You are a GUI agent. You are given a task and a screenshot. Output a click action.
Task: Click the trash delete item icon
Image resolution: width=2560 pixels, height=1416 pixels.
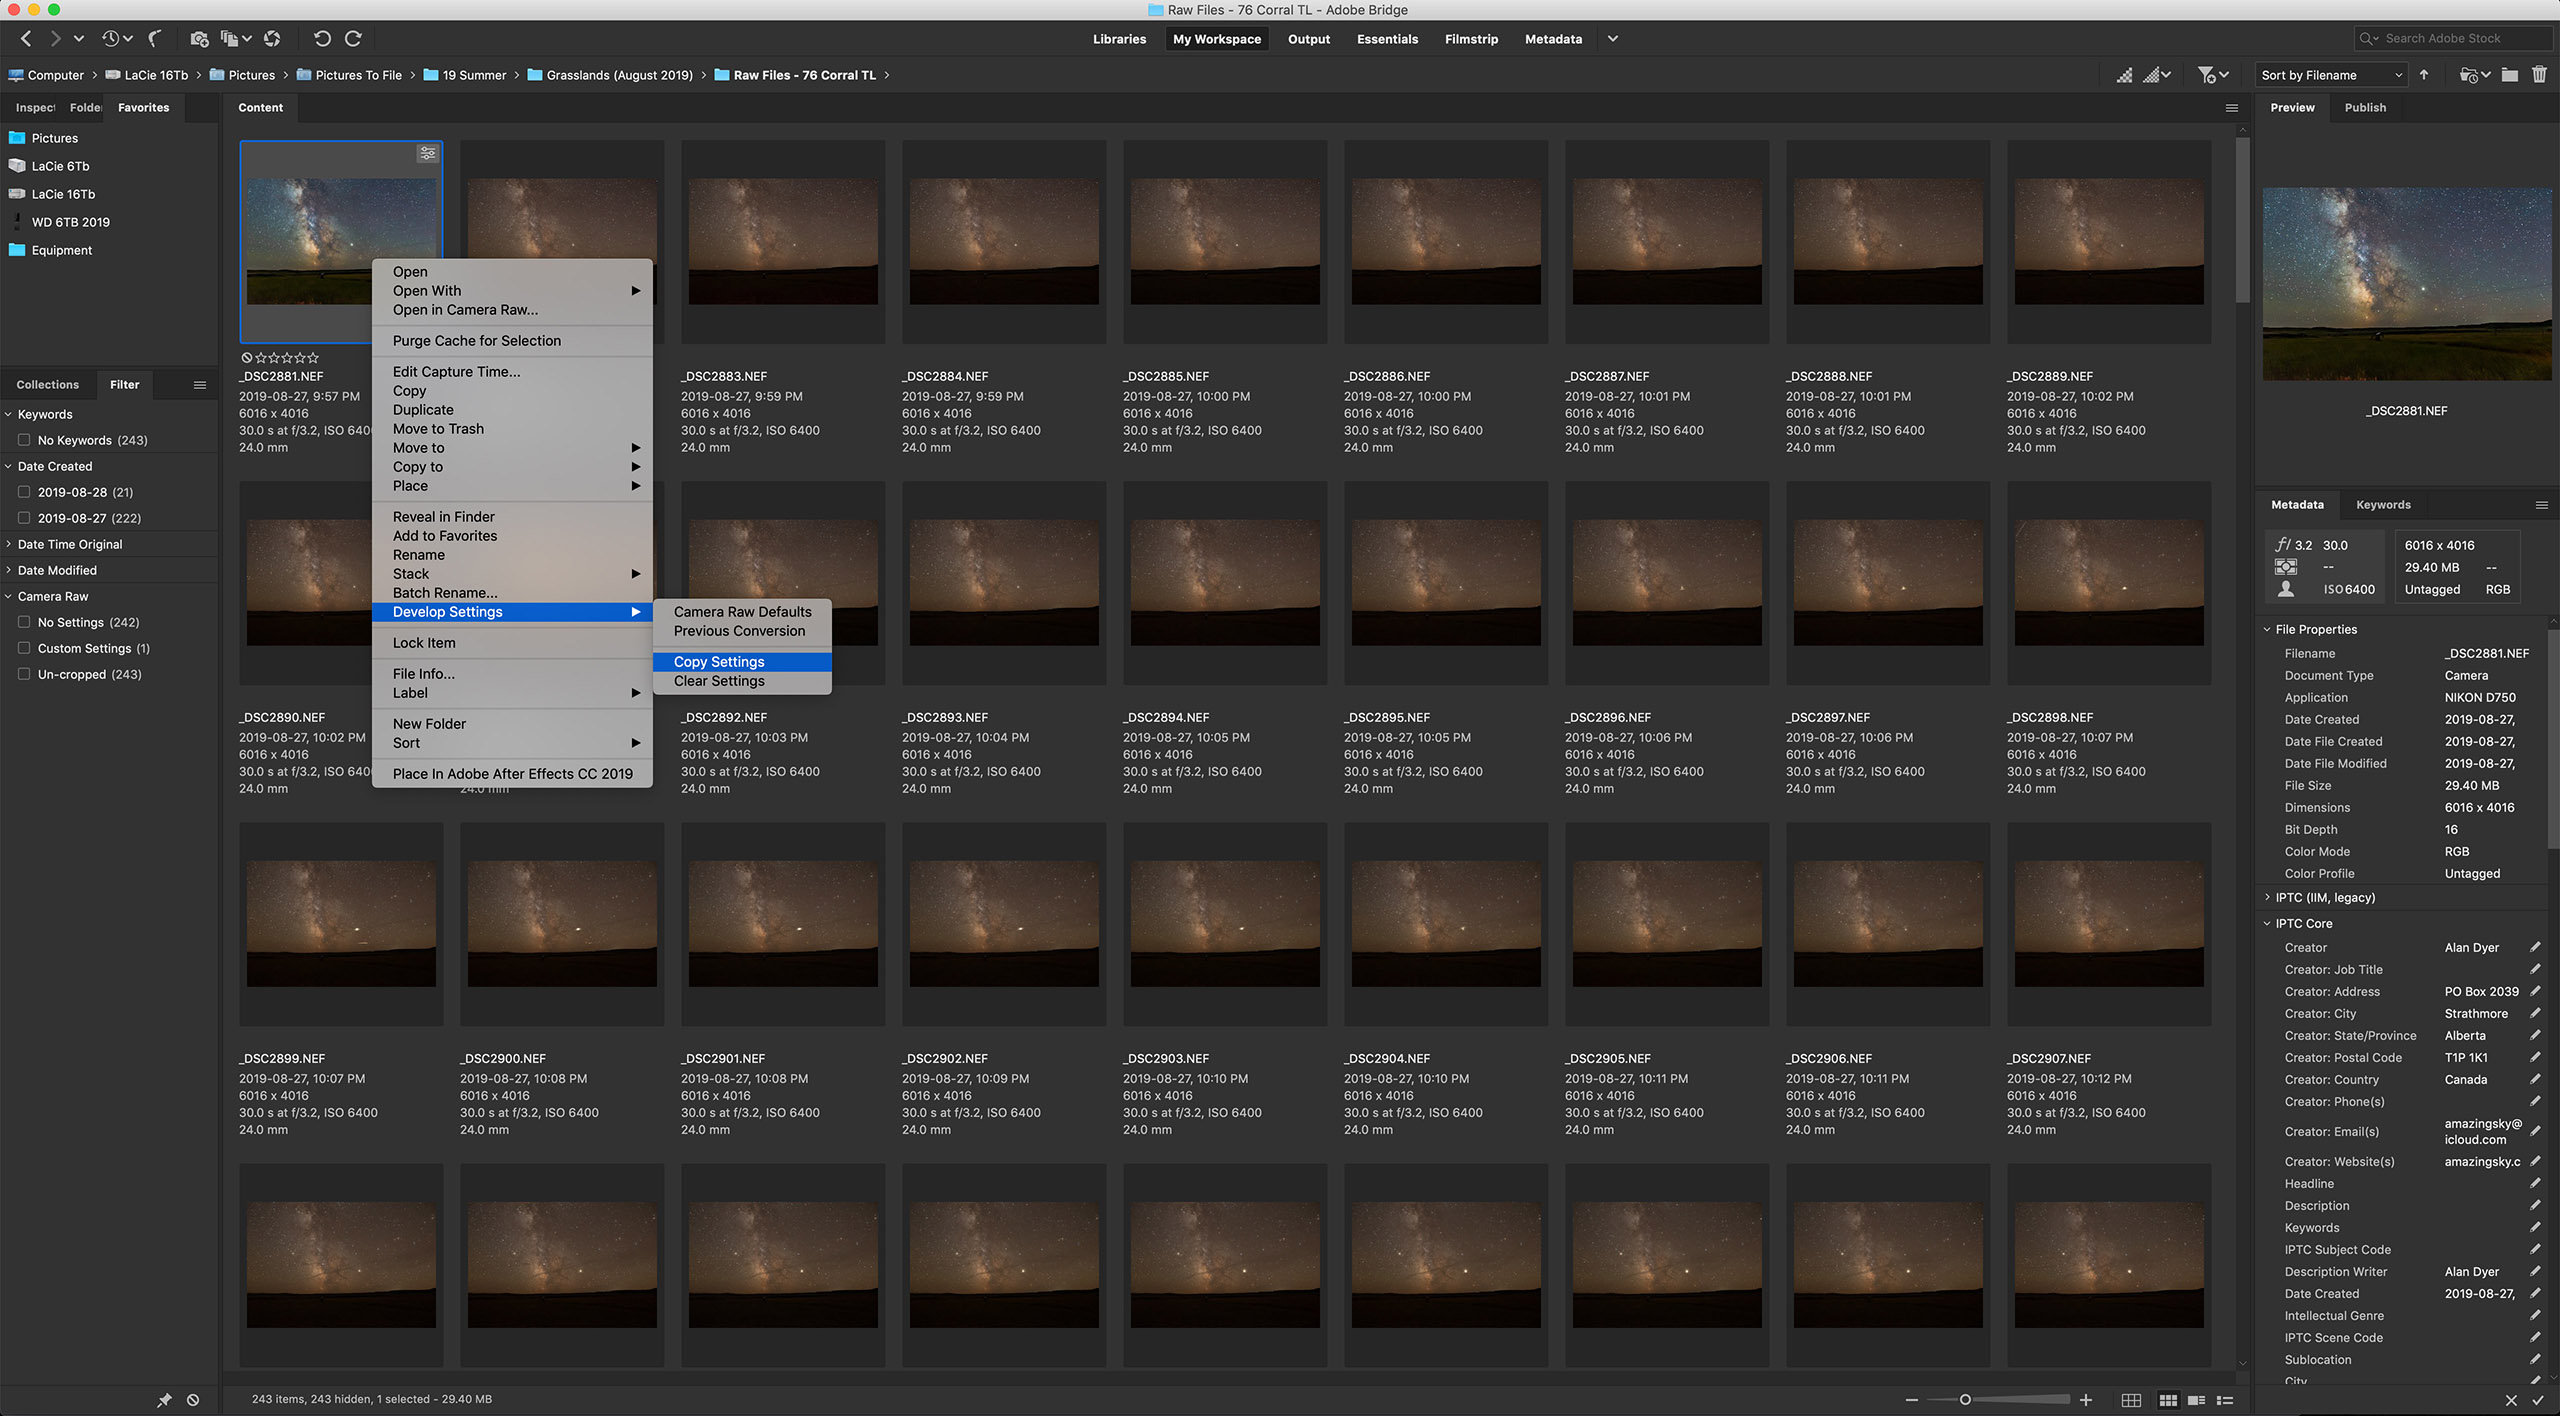point(2539,75)
